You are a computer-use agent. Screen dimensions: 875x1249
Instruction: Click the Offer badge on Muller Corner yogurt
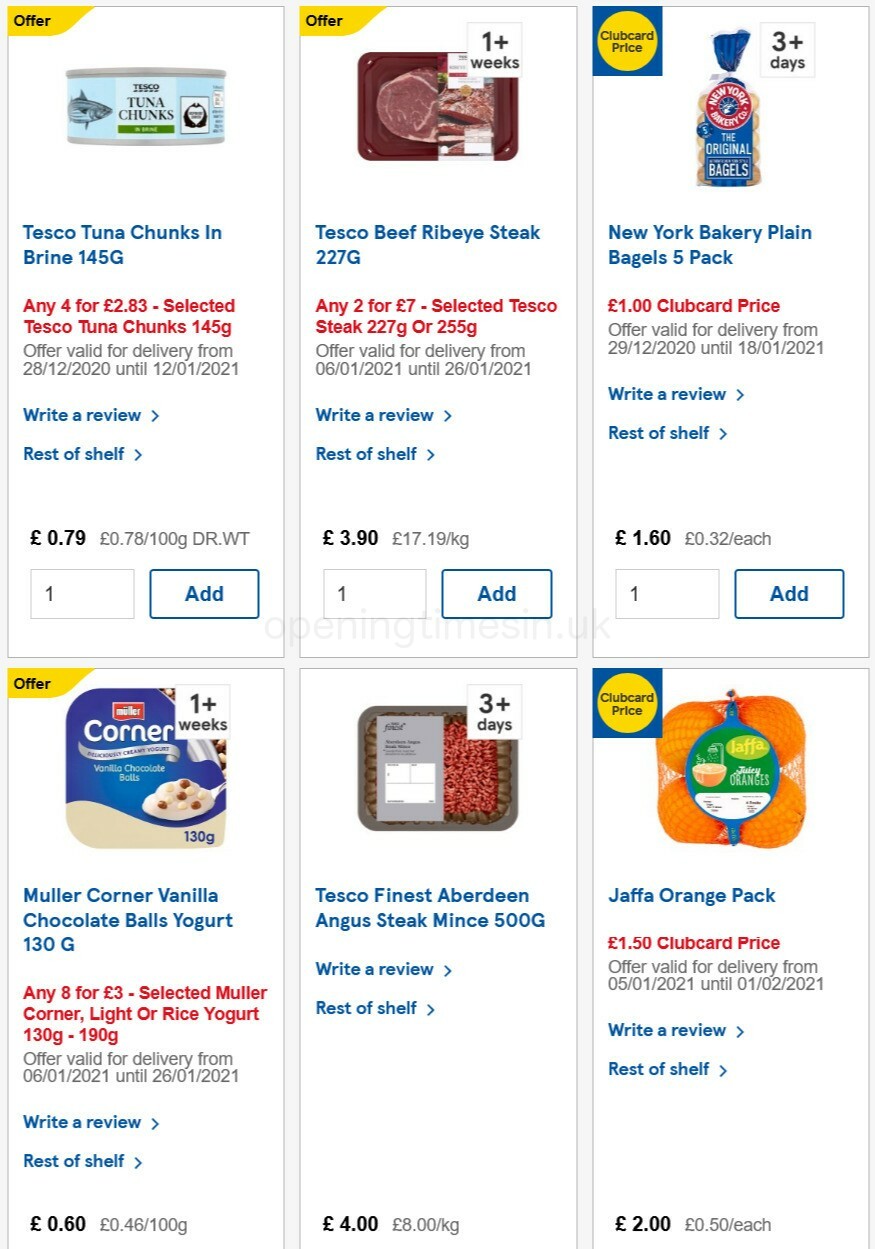(x=32, y=683)
